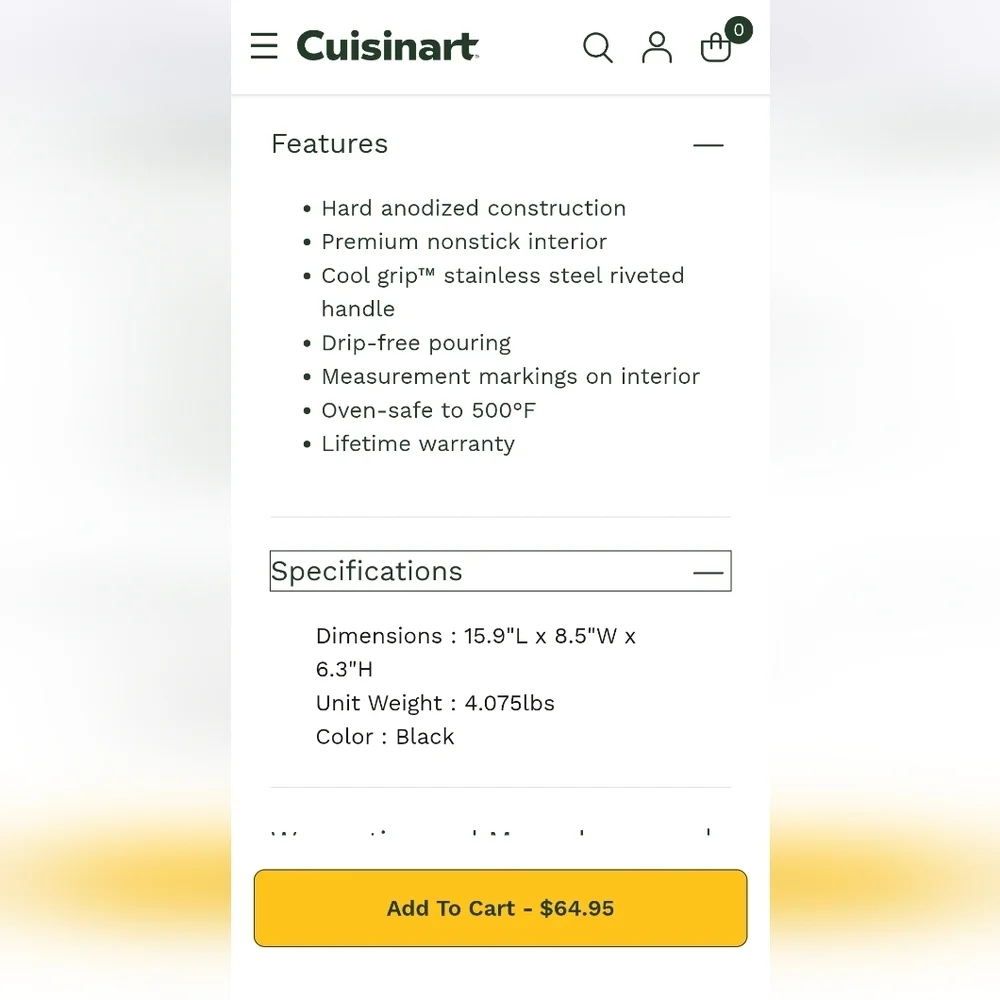
Task: Toggle the Specifications accordion heading
Action: point(500,571)
